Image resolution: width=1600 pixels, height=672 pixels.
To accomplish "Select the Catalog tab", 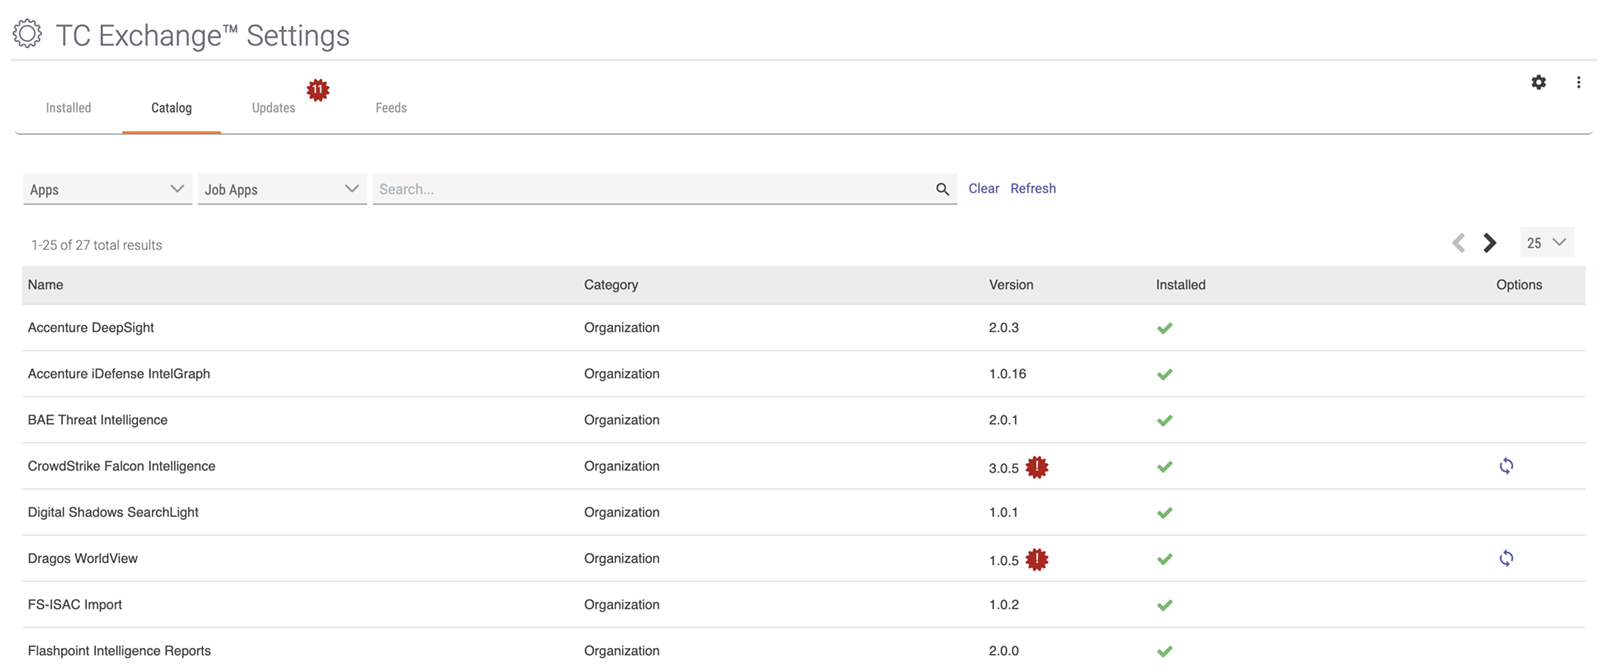I will tap(171, 108).
